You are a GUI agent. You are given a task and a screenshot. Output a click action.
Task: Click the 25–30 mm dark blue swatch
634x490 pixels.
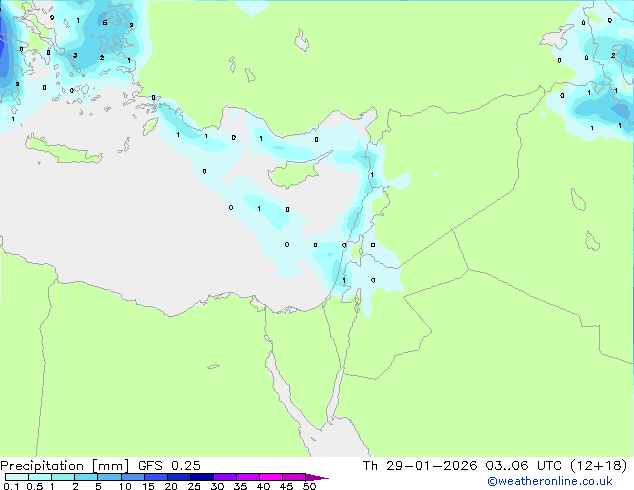coord(202,477)
